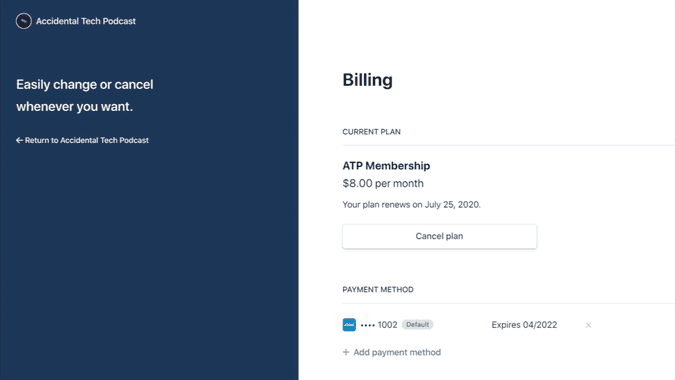Select the Default badge on the card
Viewport: 676px width, 380px height.
coord(417,324)
